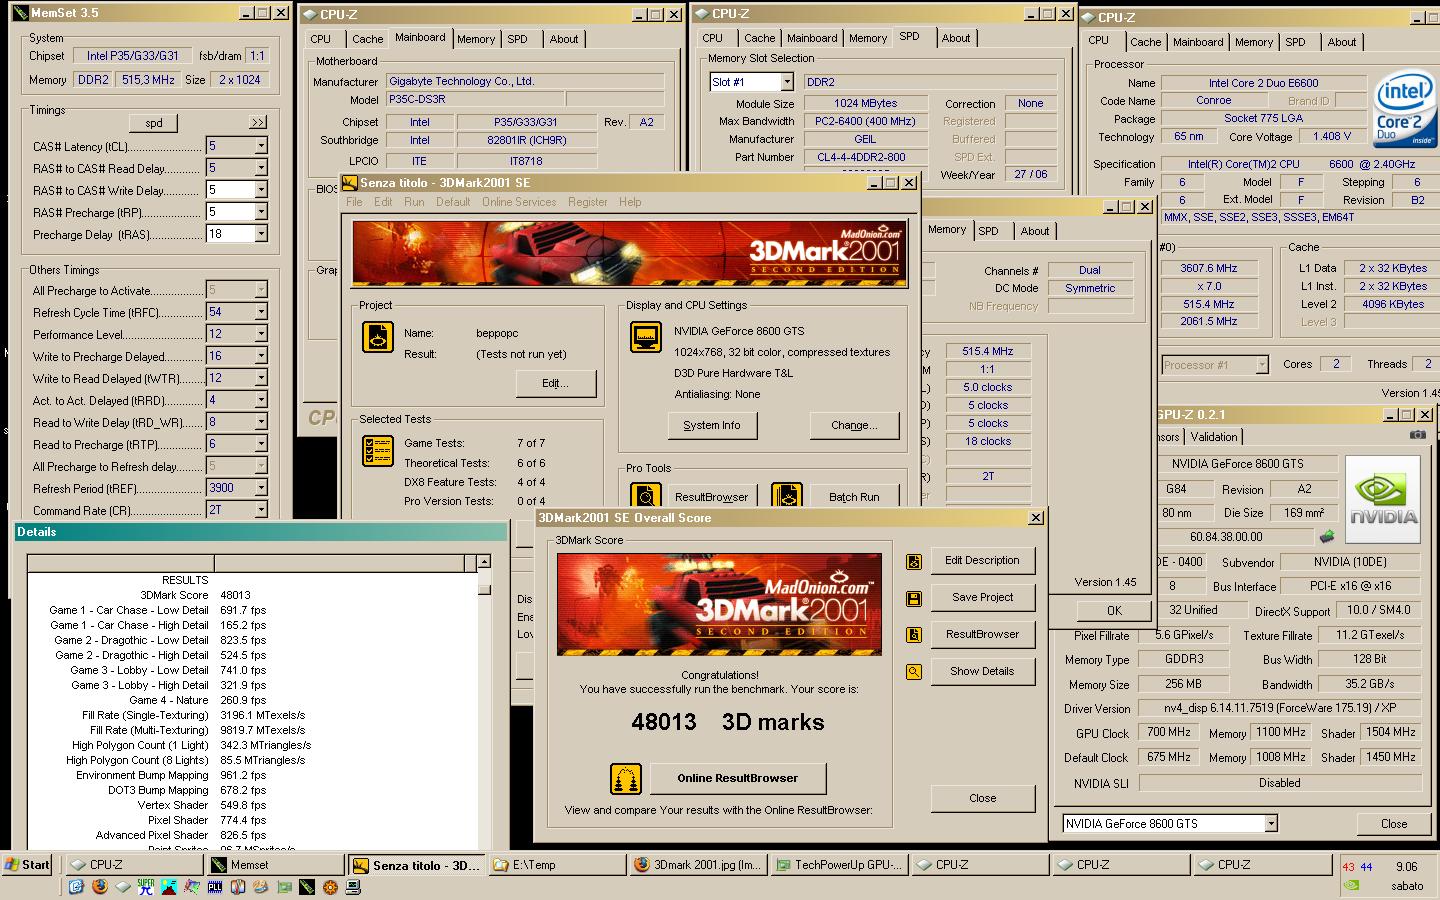This screenshot has height=900, width=1440.
Task: Click the ResultBrowser magnifier icon in Pro Tools
Action: (645, 496)
